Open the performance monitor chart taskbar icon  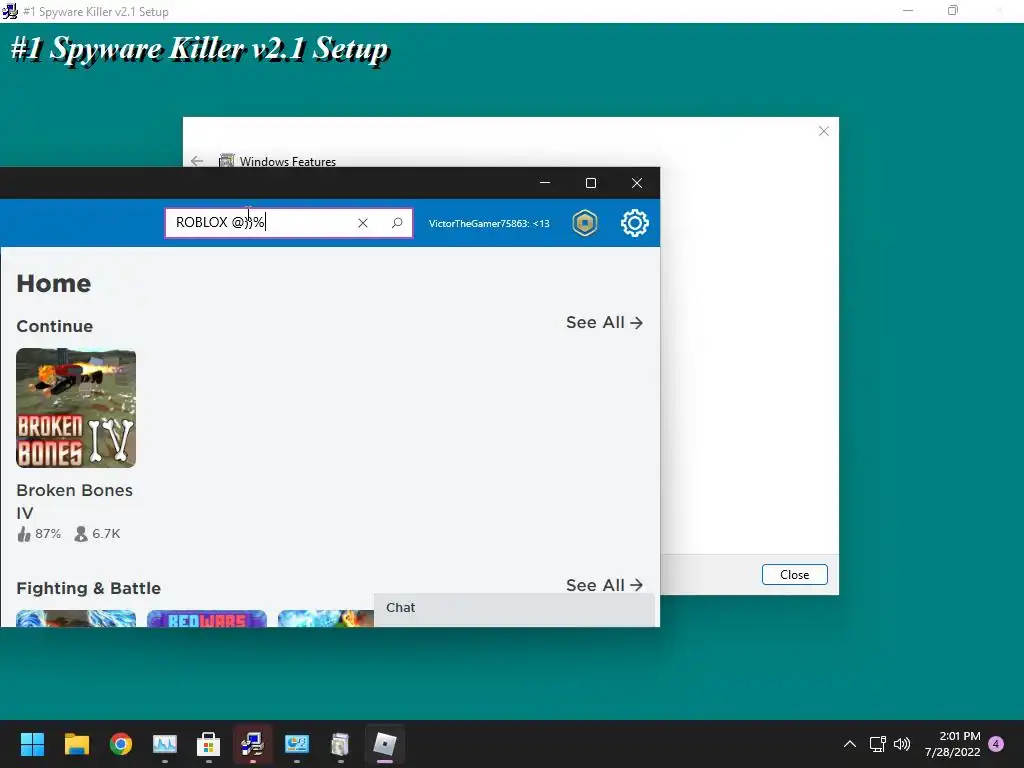165,744
